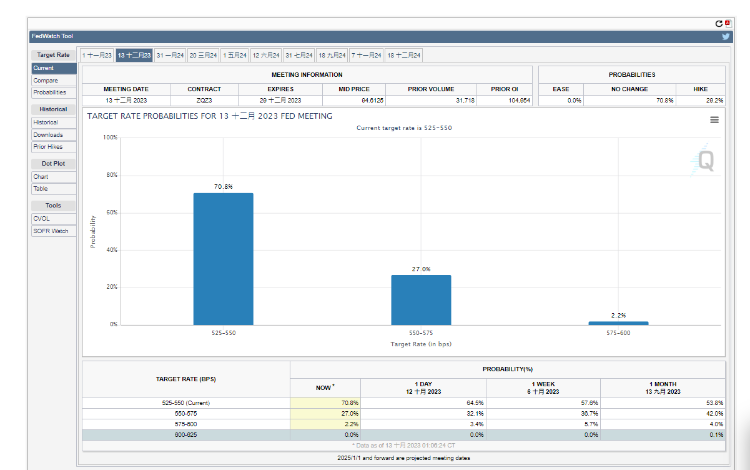Switch to the 31 一月24 meeting tab

pos(170,55)
